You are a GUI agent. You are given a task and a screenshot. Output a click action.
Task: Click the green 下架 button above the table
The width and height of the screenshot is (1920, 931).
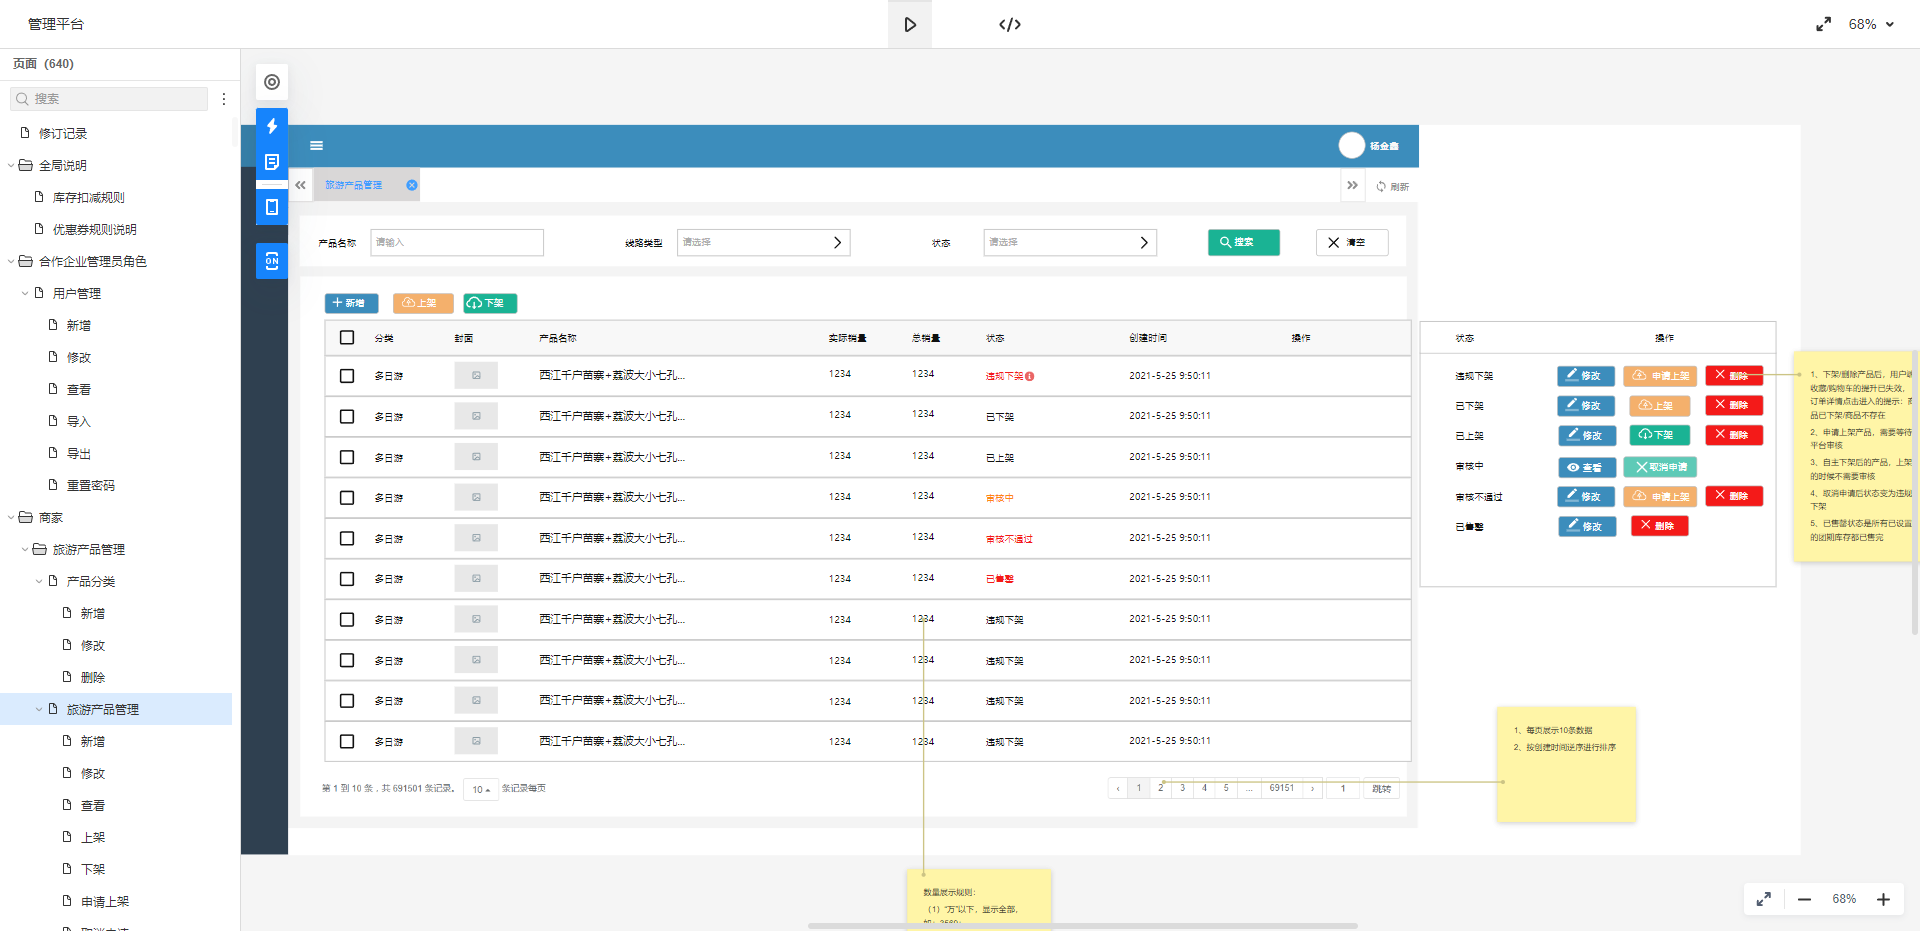coord(490,303)
